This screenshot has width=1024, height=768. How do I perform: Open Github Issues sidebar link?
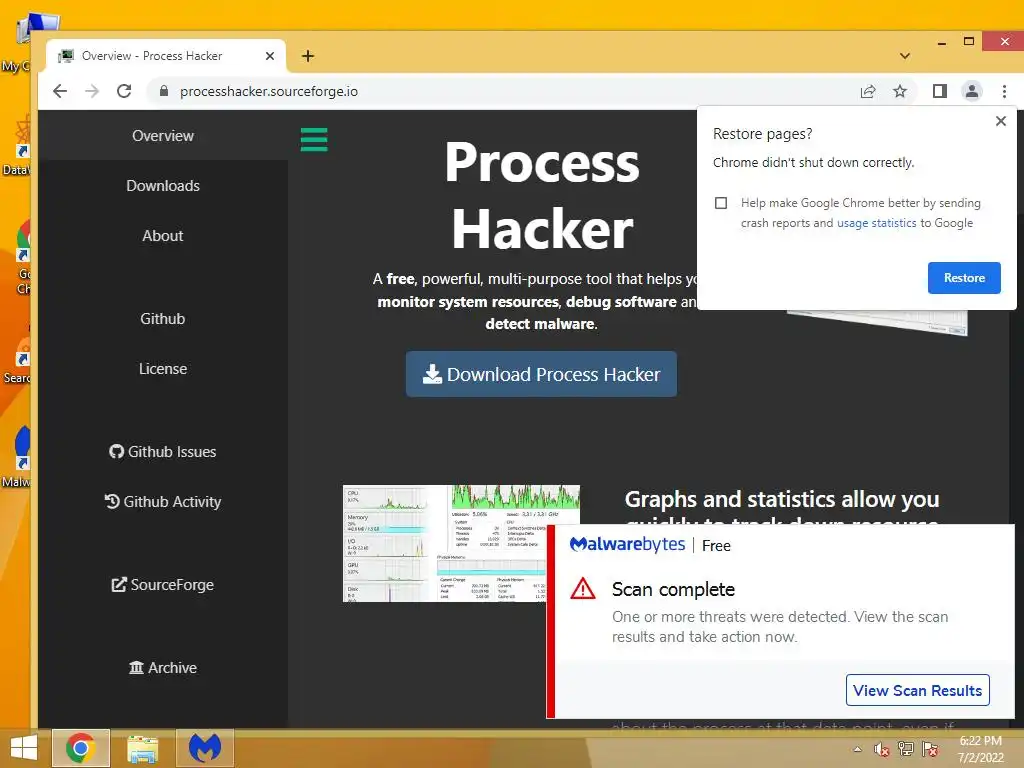[163, 452]
